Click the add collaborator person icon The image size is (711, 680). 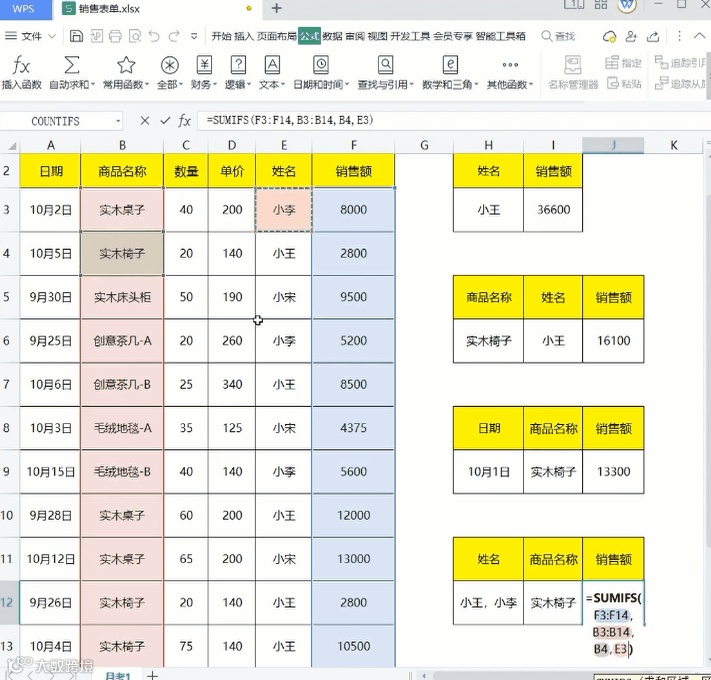(631, 36)
